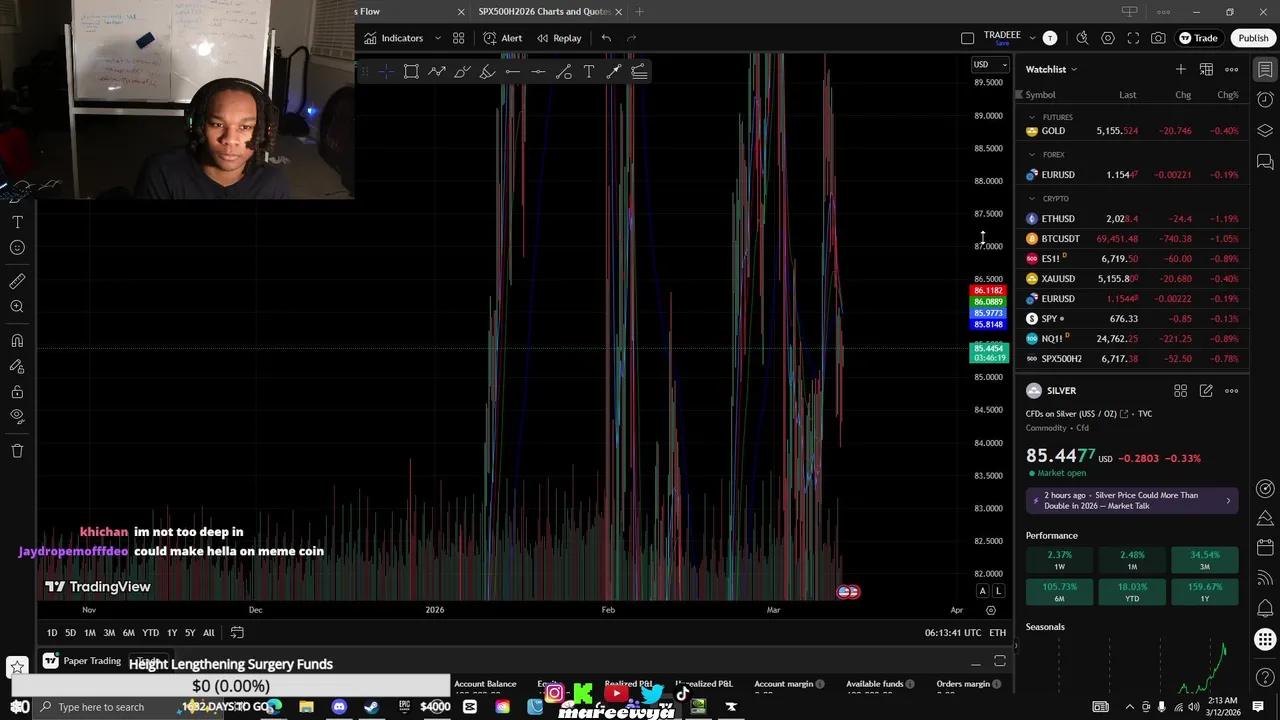Open emoji icons tool in left toolbar
The image size is (1280, 720).
(x=17, y=247)
